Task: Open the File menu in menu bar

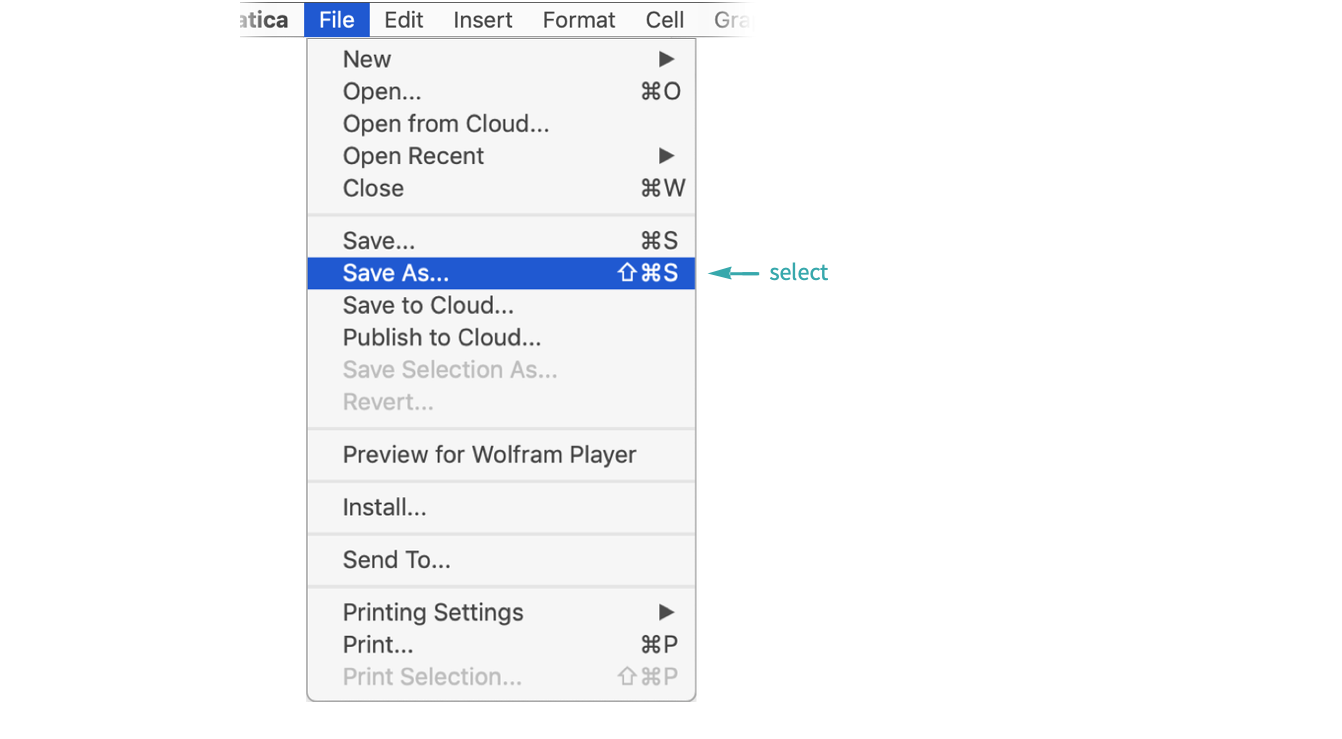Action: [x=337, y=20]
